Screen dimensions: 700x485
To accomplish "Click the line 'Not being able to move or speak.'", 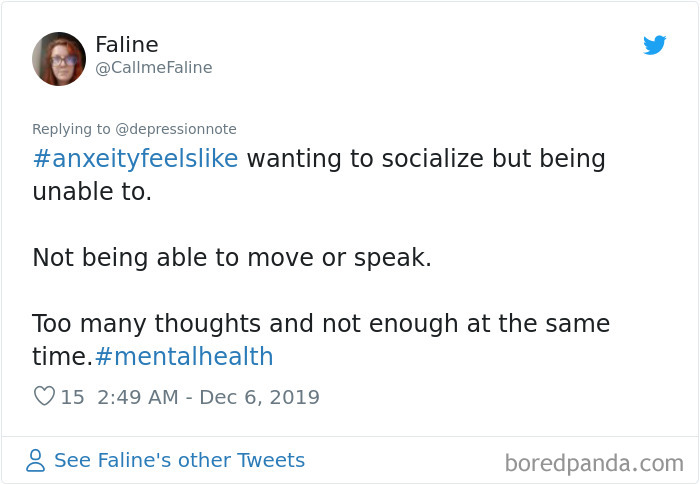I will [232, 257].
